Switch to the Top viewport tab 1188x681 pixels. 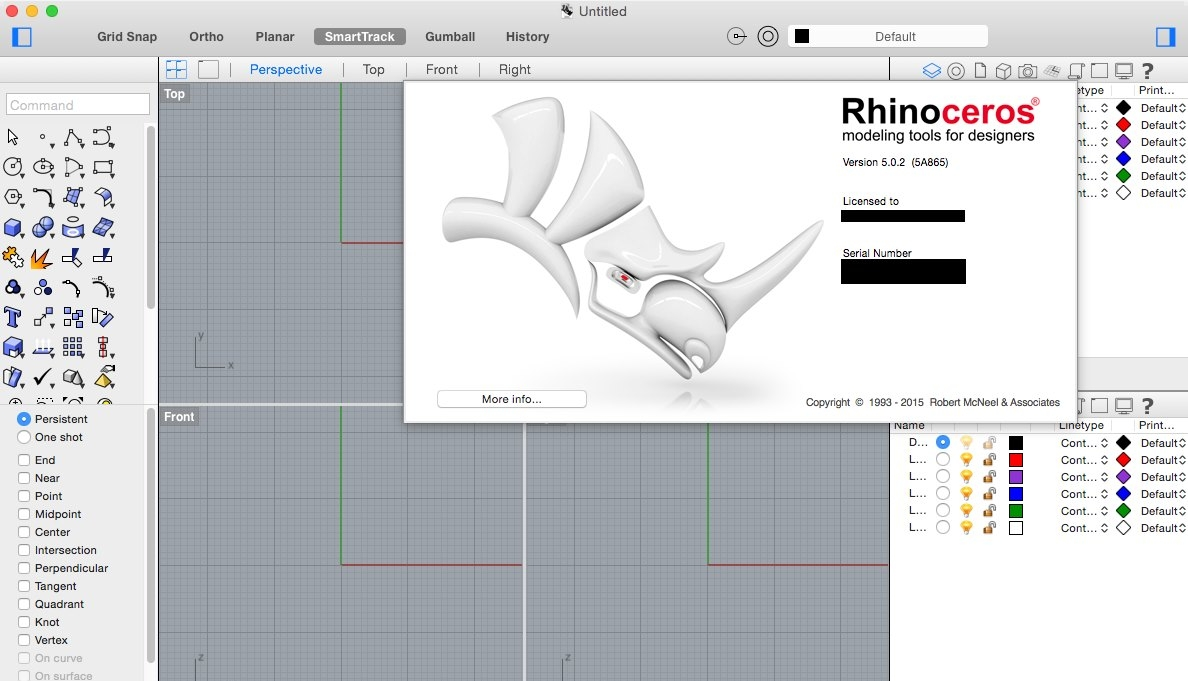click(374, 70)
